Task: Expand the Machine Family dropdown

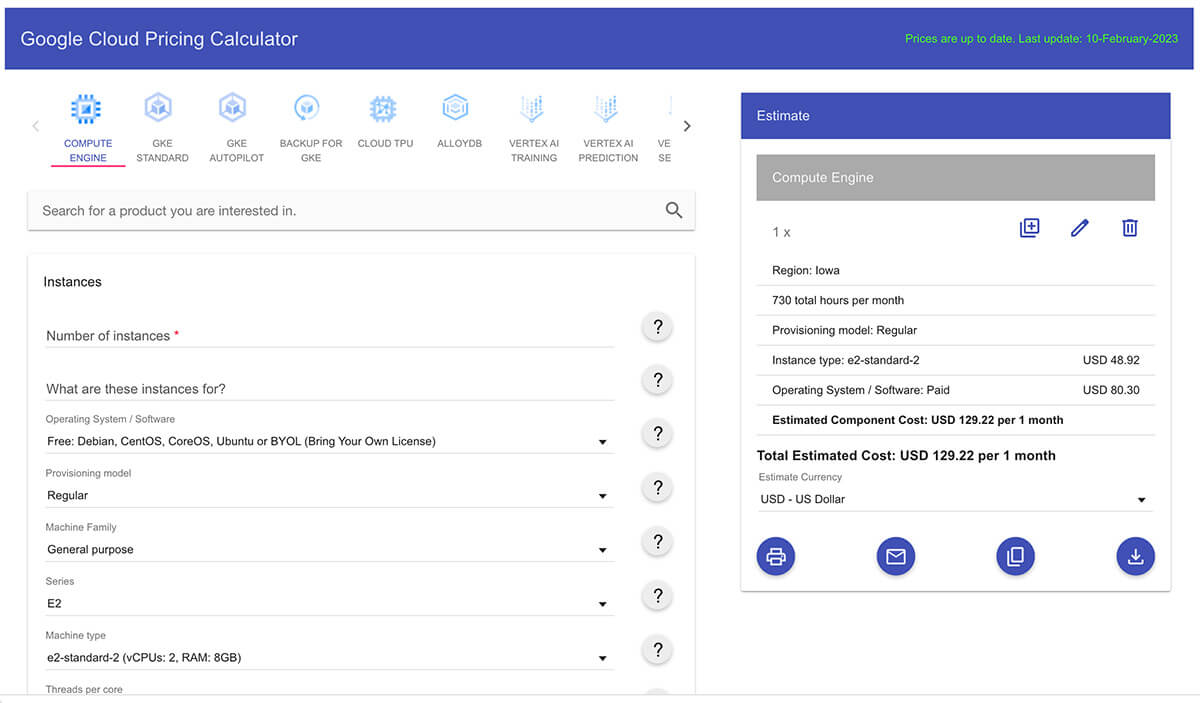Action: pos(330,549)
